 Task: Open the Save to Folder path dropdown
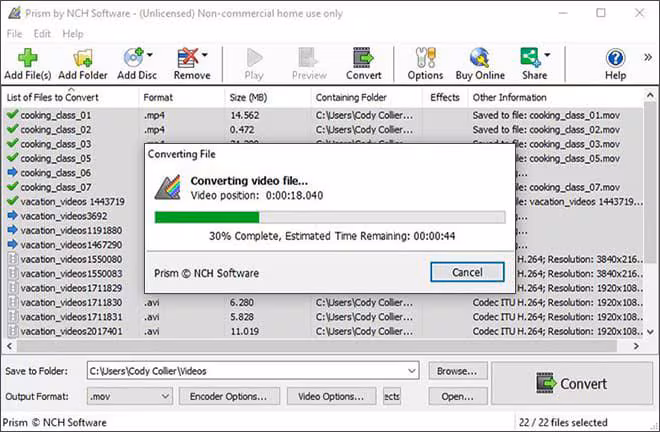coord(412,371)
